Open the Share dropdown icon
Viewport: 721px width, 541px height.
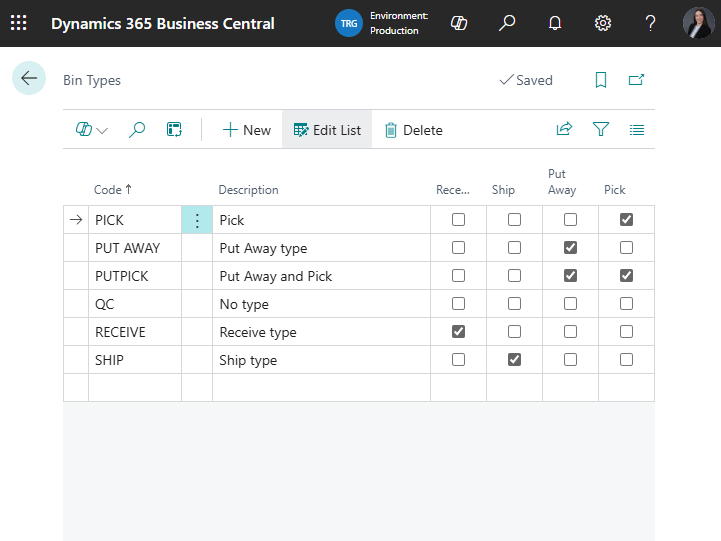click(564, 129)
